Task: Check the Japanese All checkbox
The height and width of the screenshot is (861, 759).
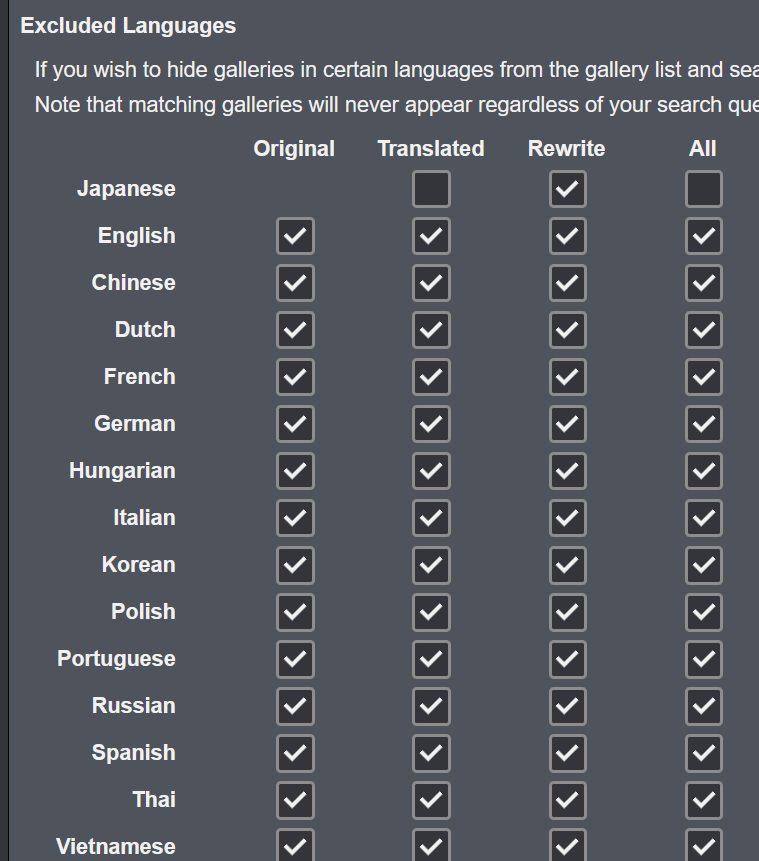Action: pos(703,189)
